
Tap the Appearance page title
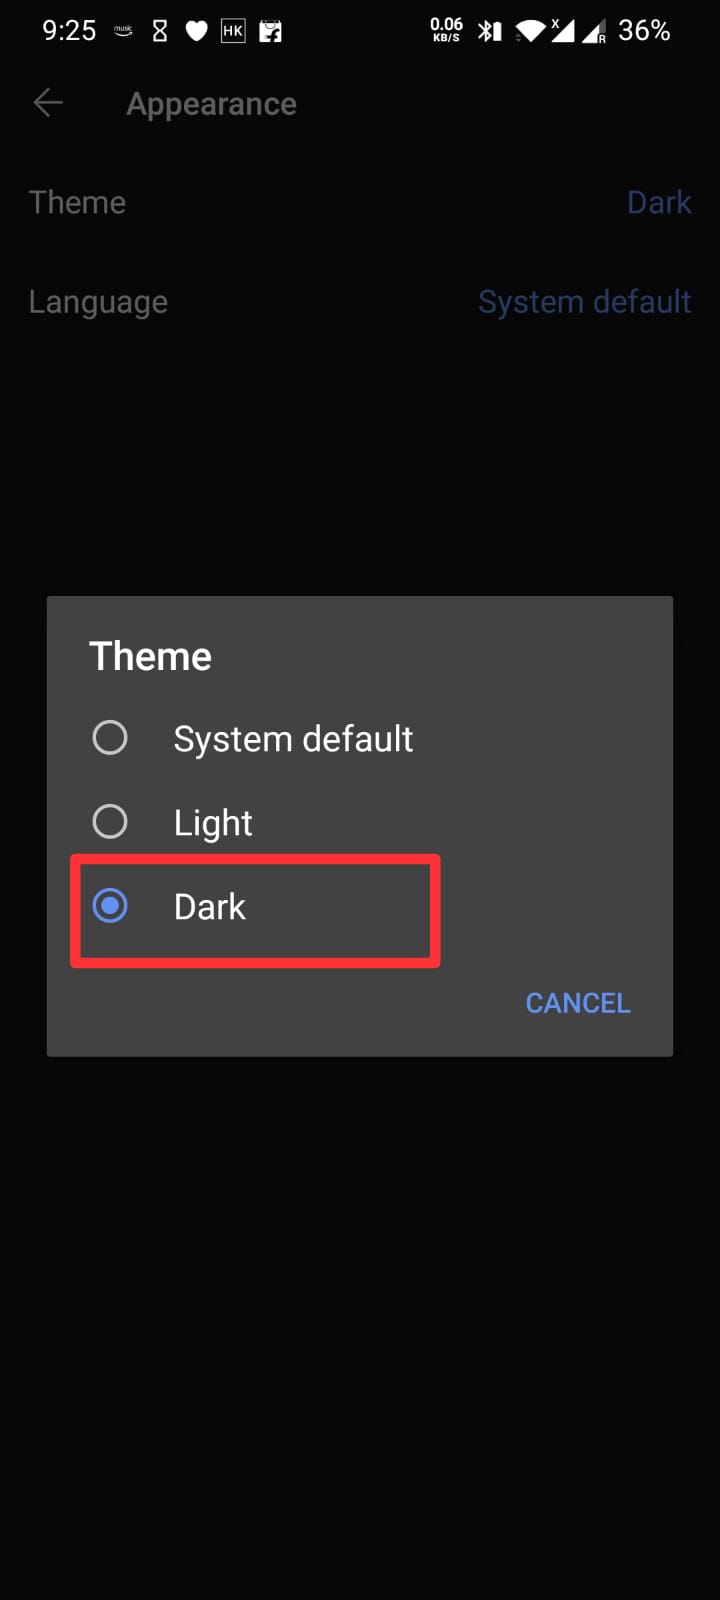point(211,104)
